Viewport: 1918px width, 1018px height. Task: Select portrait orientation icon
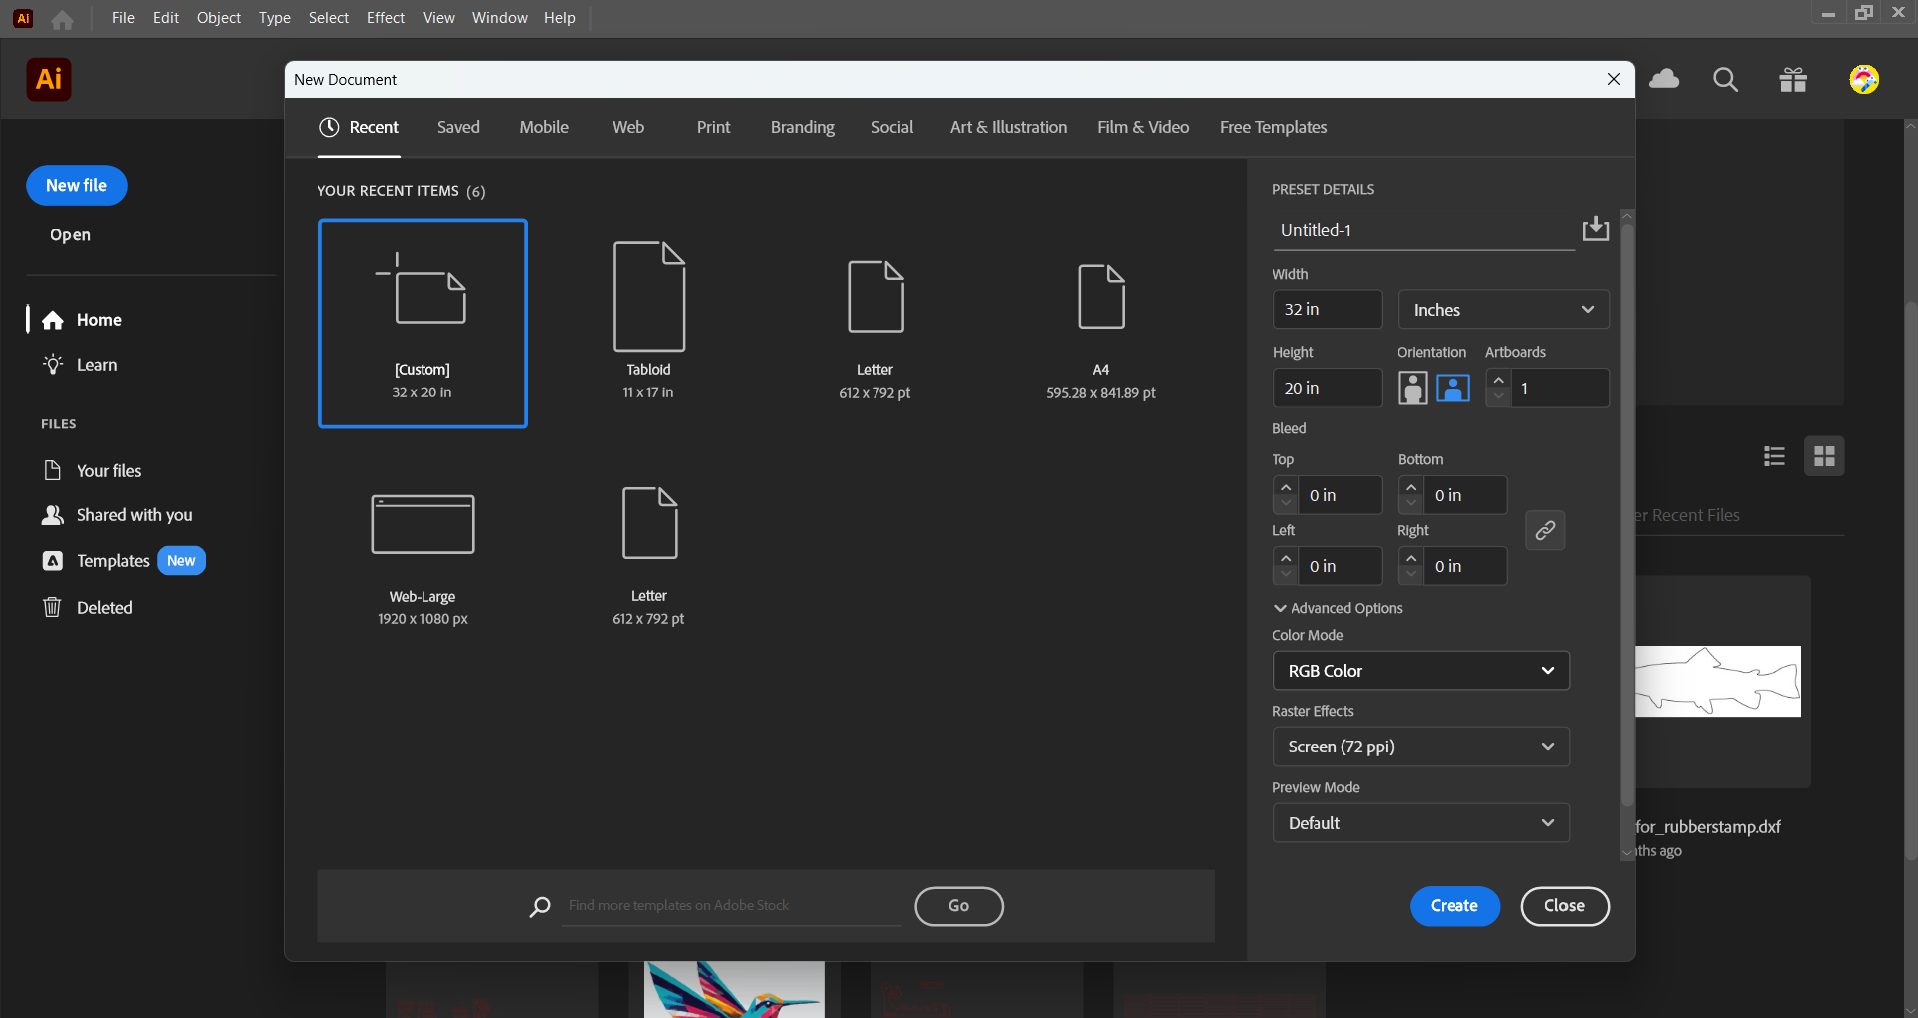1412,388
